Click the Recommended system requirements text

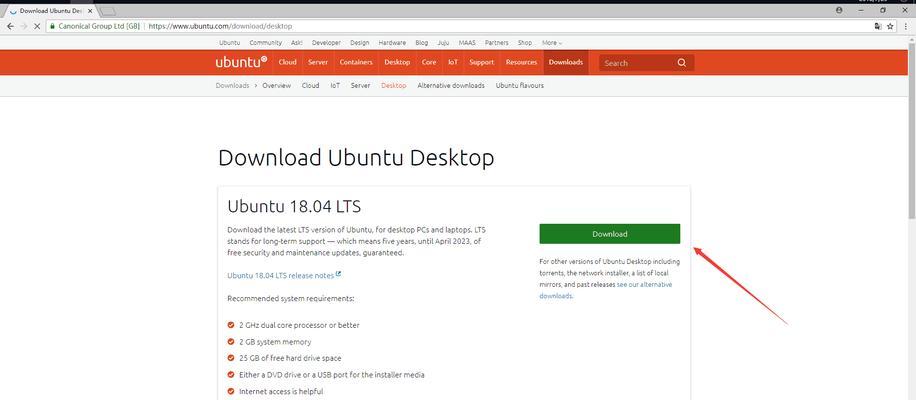291,298
